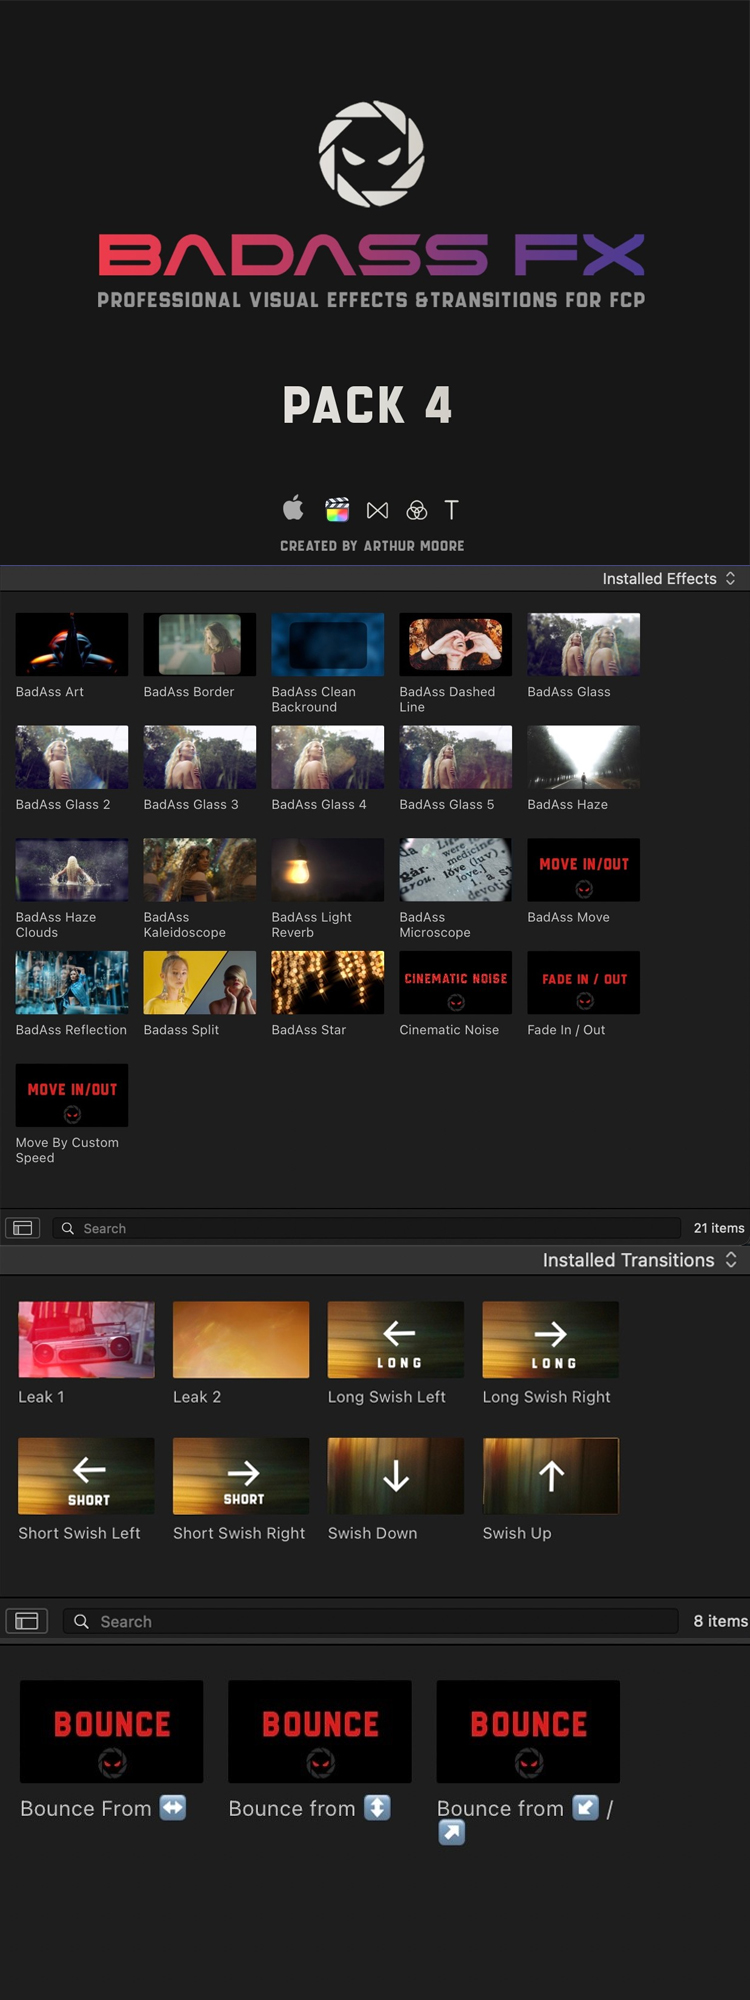
Task: Click the Apple logo icon
Action: click(293, 509)
